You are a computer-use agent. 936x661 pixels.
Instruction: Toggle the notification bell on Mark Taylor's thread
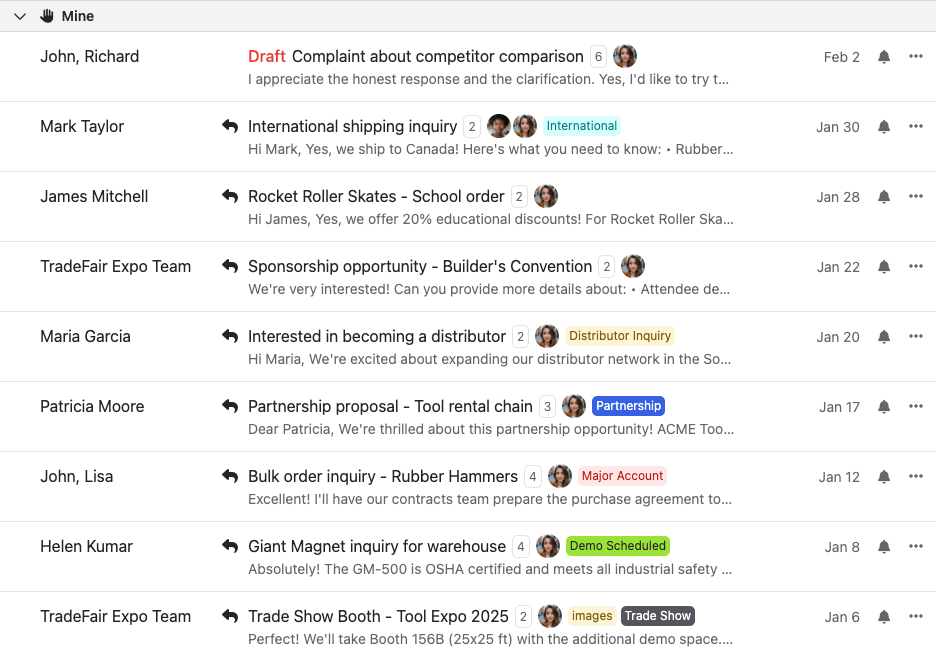884,127
